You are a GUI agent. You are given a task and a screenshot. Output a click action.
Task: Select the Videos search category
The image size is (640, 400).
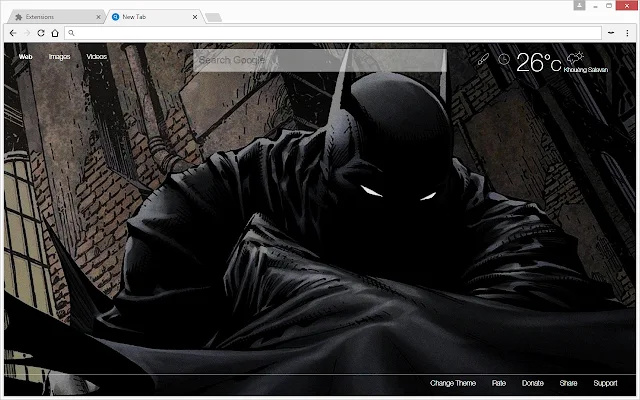coord(97,57)
